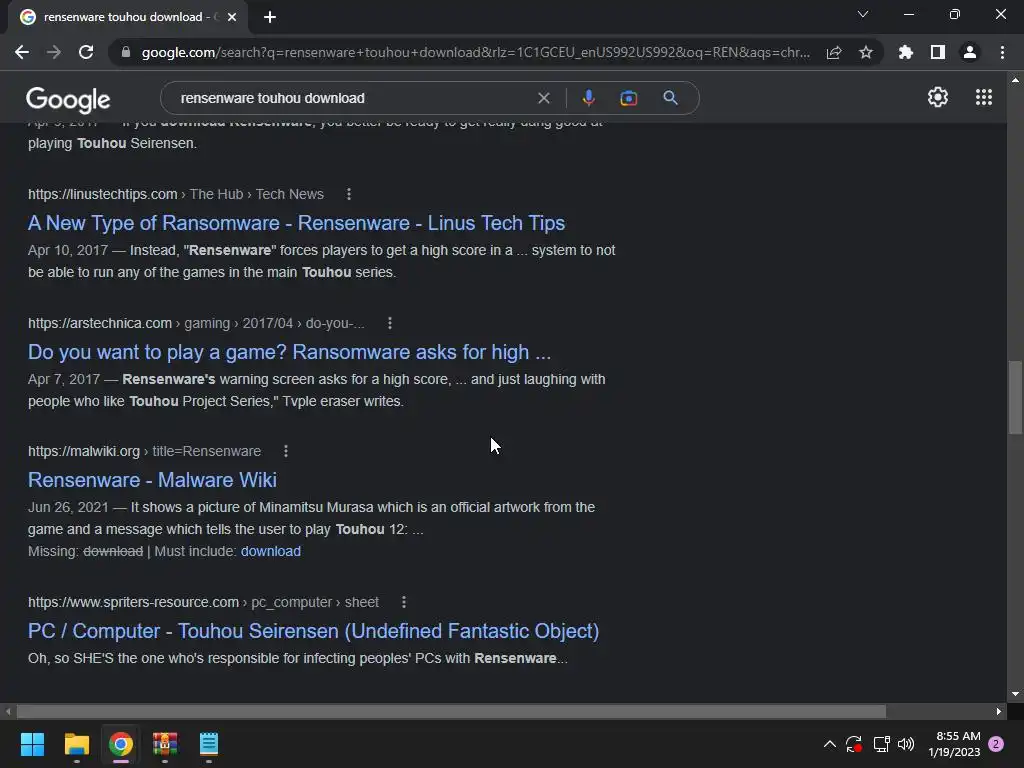The width and height of the screenshot is (1024, 768).
Task: Expand the tab search chevron
Action: [863, 14]
